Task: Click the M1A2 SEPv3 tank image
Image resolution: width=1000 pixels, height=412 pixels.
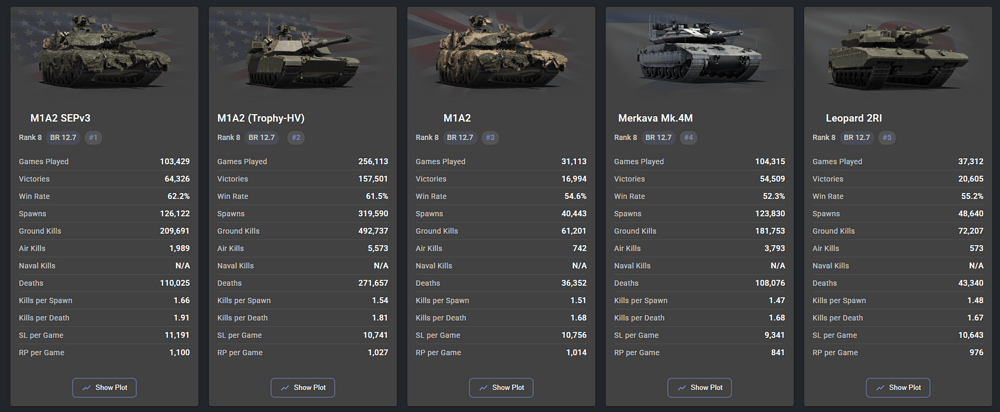Action: pyautogui.click(x=105, y=51)
